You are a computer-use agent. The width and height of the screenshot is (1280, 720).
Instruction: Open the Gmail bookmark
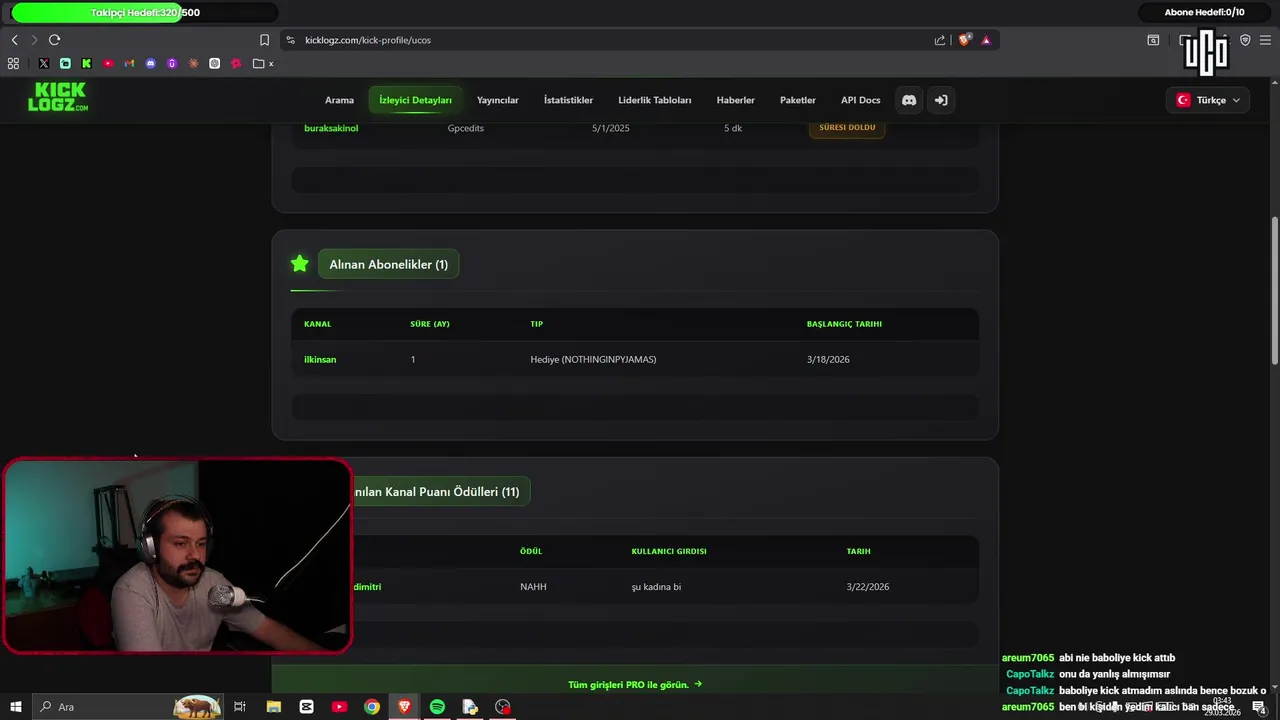click(129, 63)
